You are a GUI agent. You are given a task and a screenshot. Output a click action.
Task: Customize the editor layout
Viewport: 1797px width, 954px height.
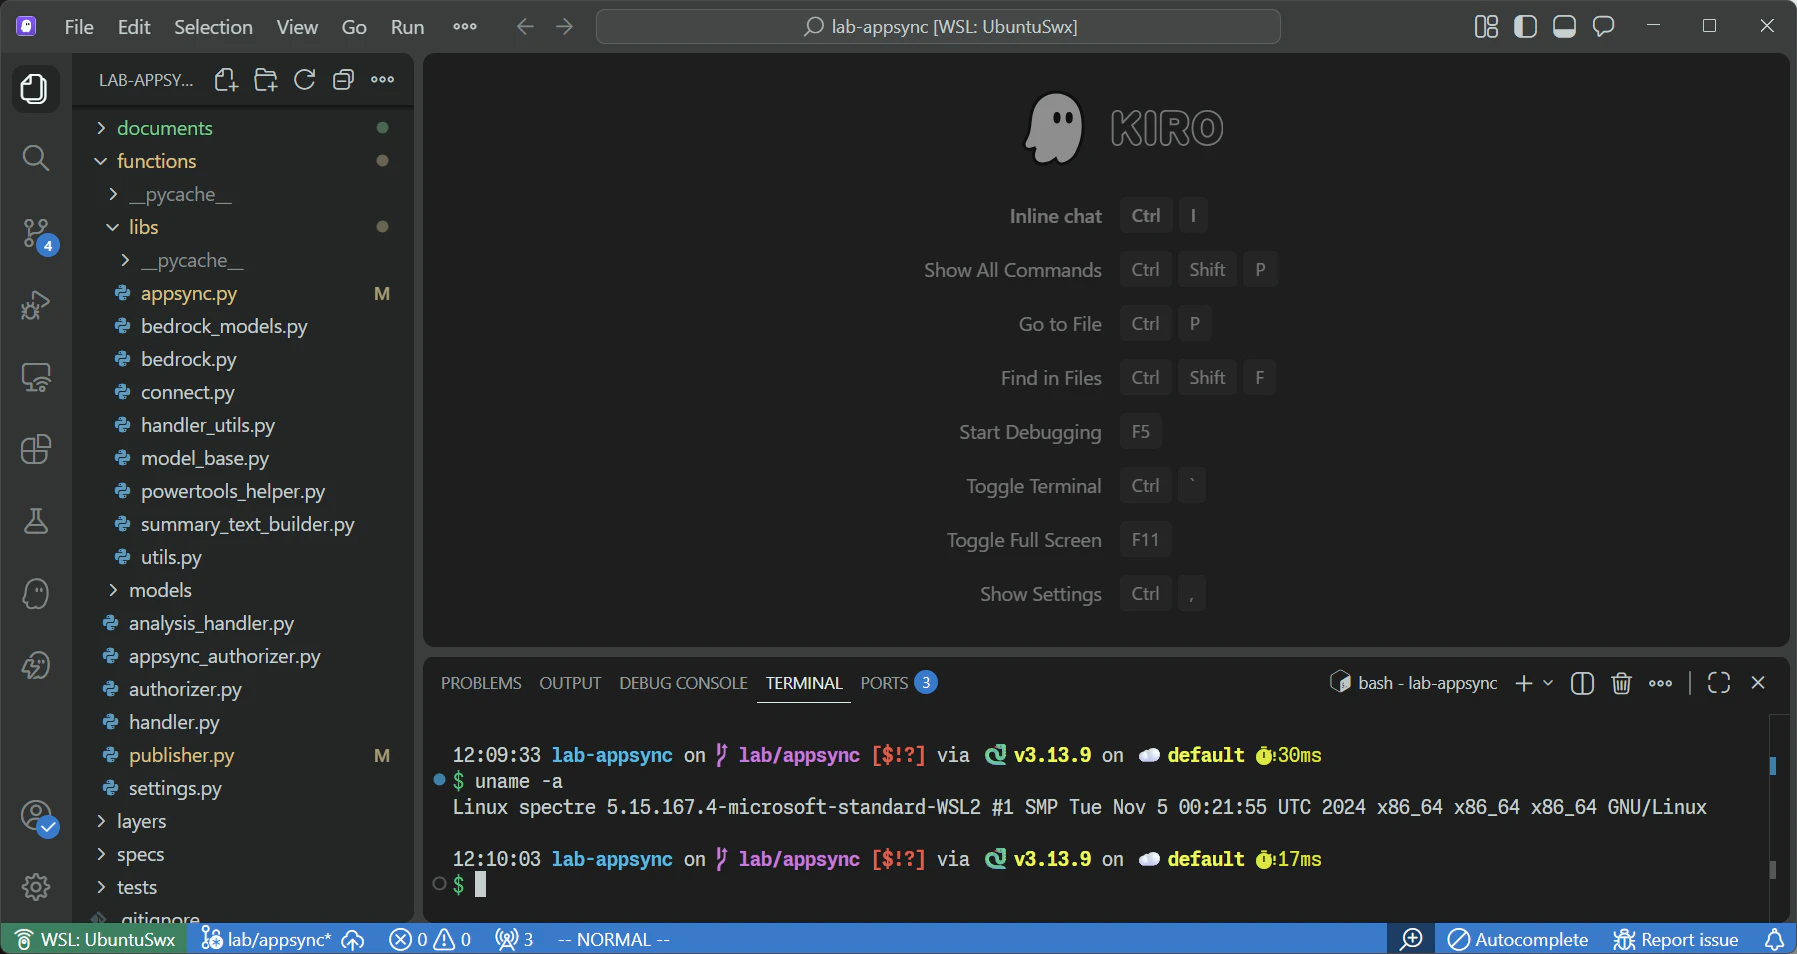1486,27
